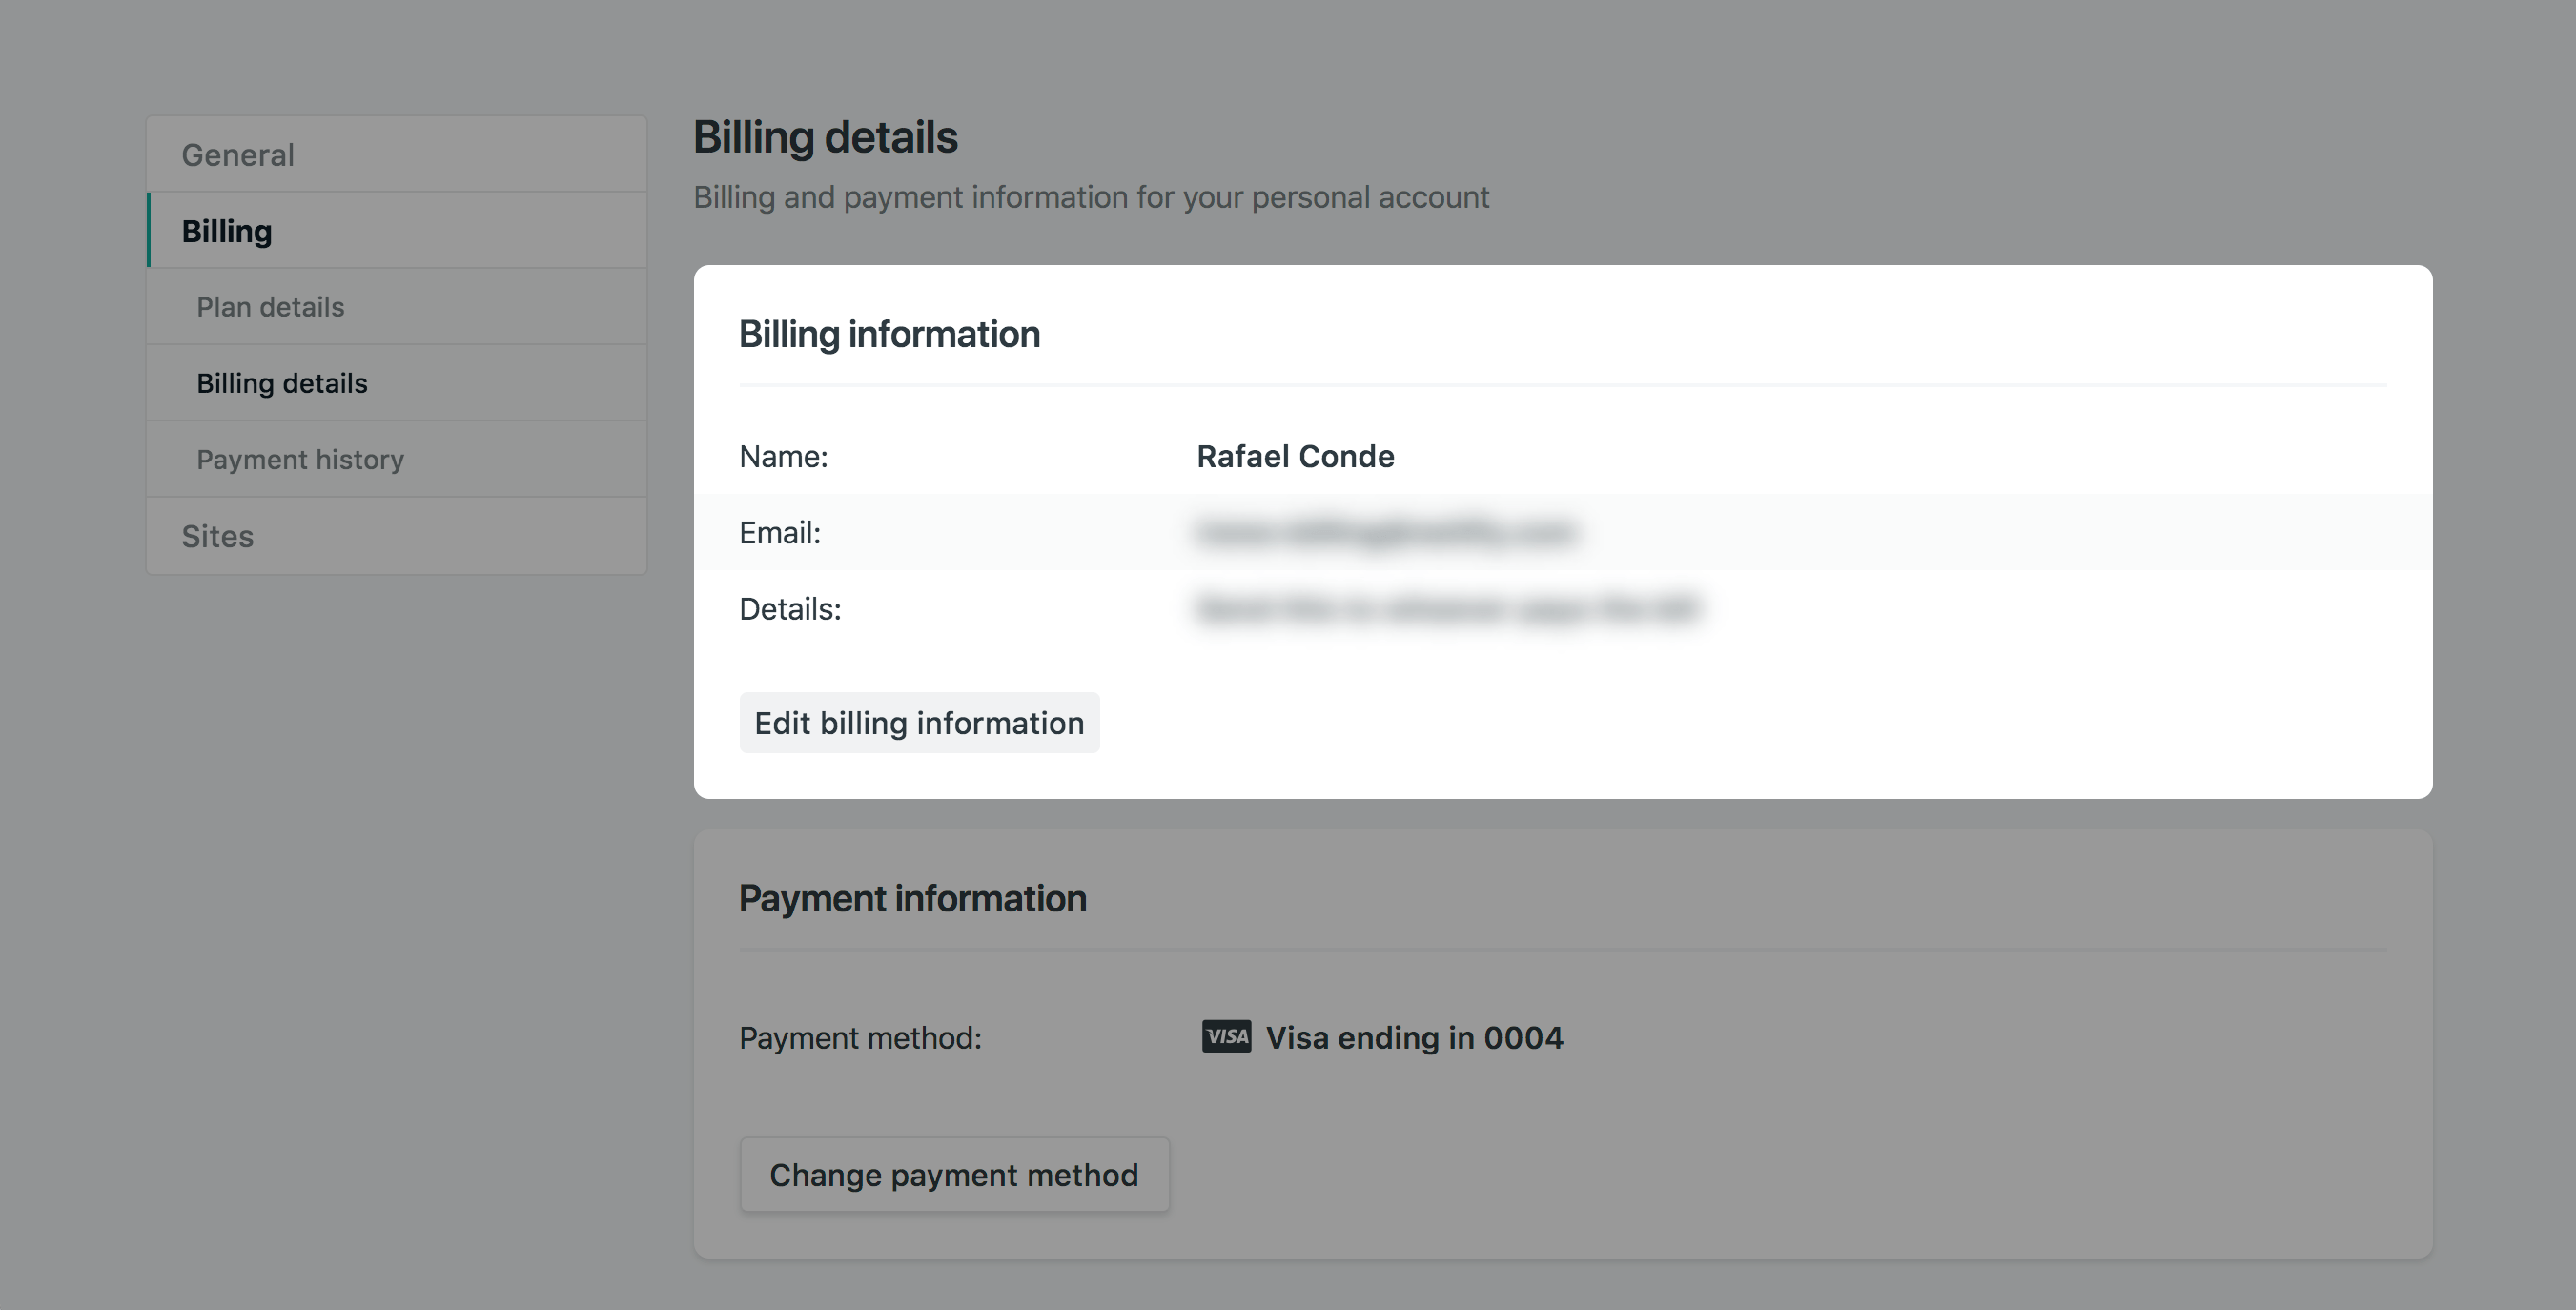This screenshot has width=2576, height=1310.
Task: Click the Email field label
Action: 779,533
